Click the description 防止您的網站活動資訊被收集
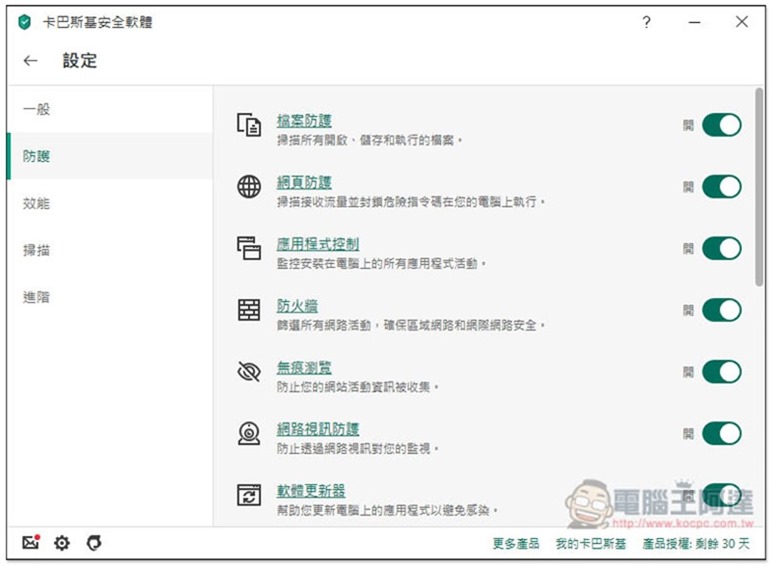Screen dimensions: 772x566 [x=357, y=387]
